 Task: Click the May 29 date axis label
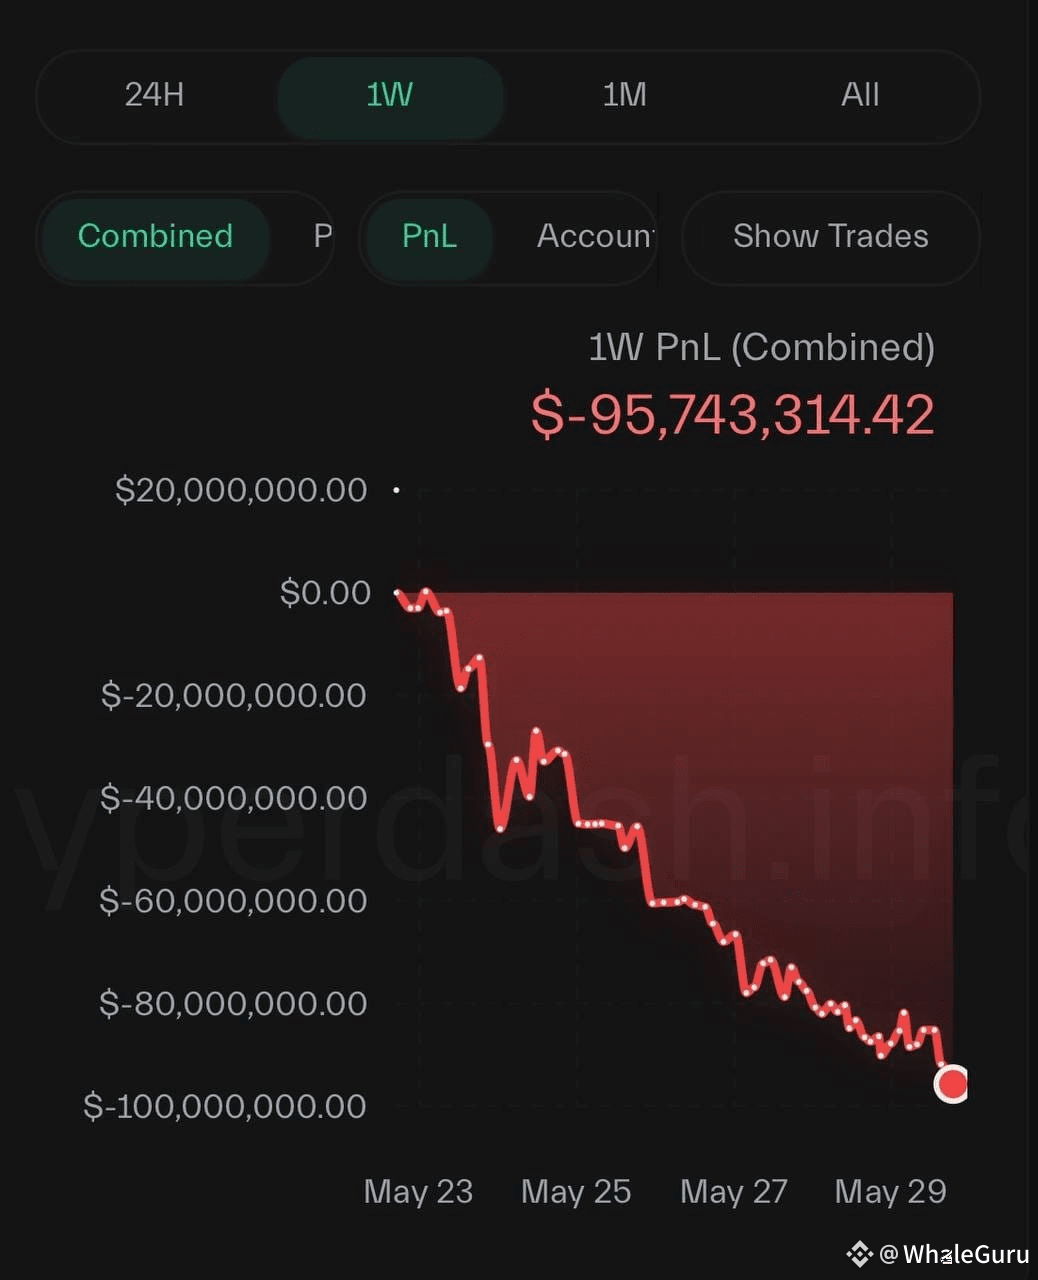coord(890,1191)
